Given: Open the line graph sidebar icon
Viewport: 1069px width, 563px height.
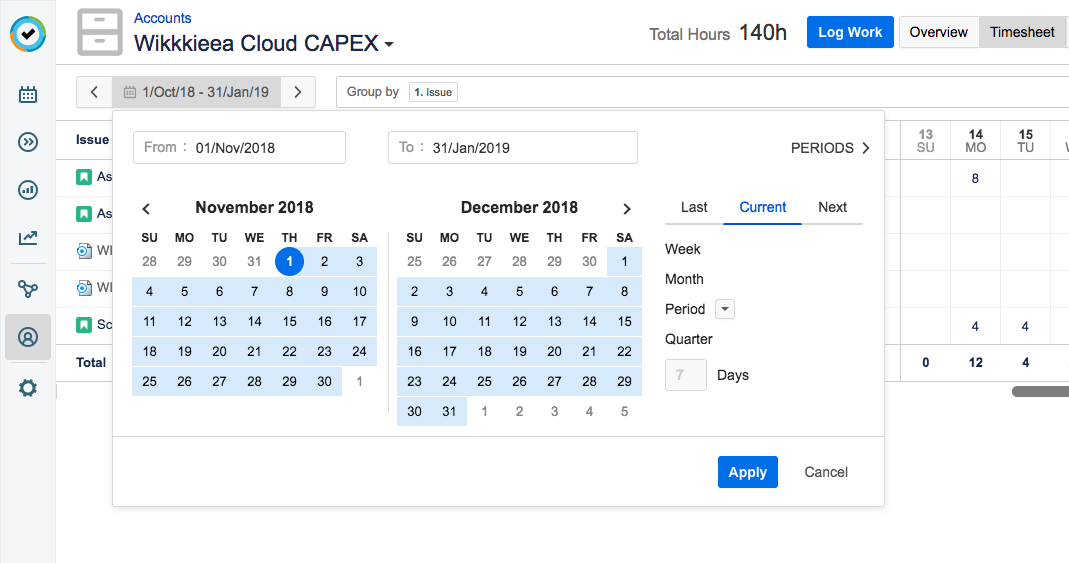Looking at the screenshot, I should 28,238.
